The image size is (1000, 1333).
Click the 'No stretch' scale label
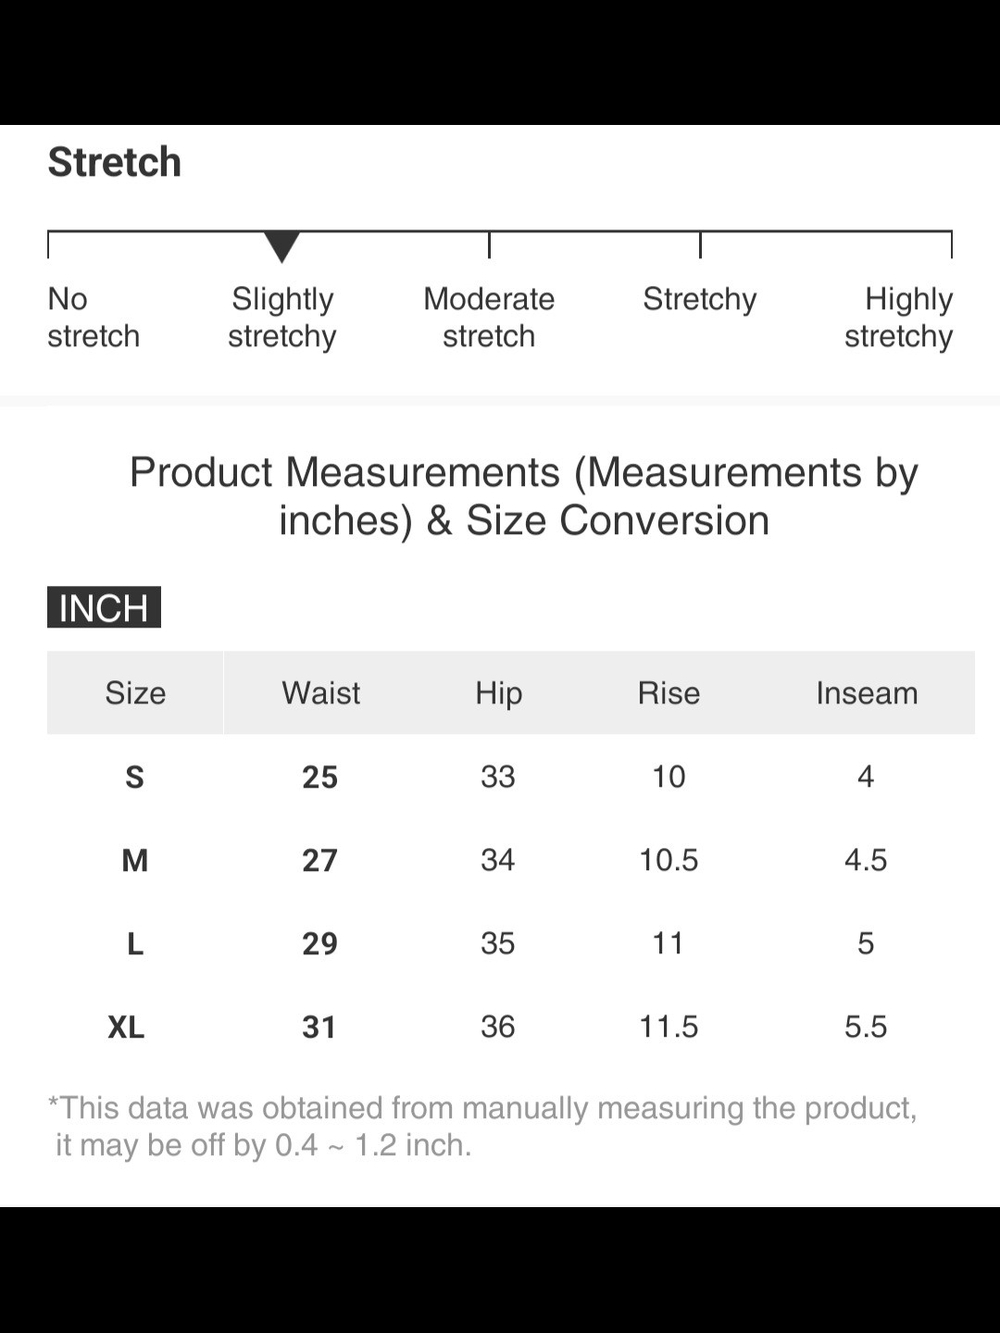point(93,317)
